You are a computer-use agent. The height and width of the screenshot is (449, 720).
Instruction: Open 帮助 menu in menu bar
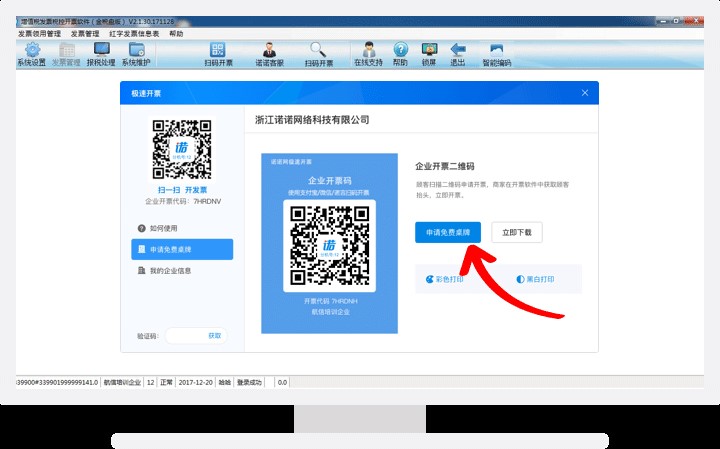(x=176, y=34)
